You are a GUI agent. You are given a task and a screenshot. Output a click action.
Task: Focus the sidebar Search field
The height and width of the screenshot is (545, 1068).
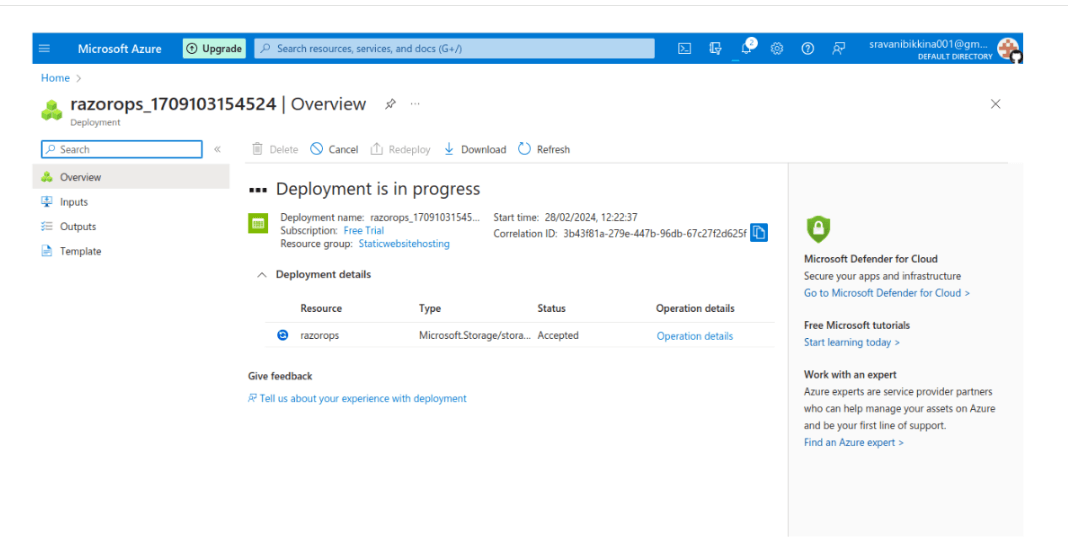point(122,149)
